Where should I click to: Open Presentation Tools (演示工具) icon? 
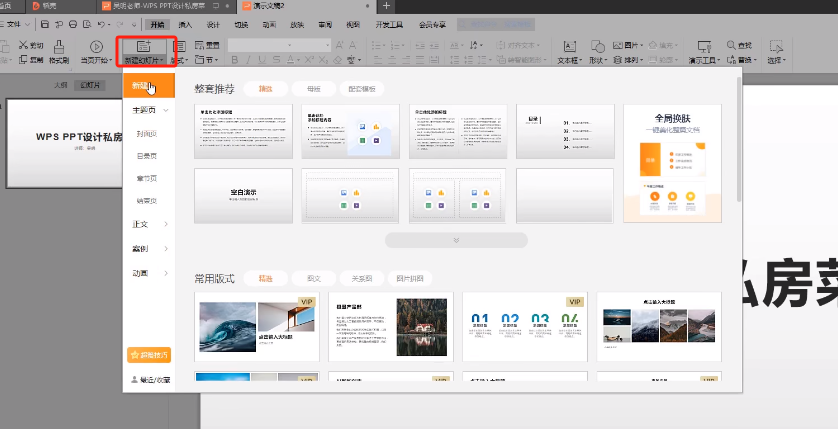(x=702, y=47)
